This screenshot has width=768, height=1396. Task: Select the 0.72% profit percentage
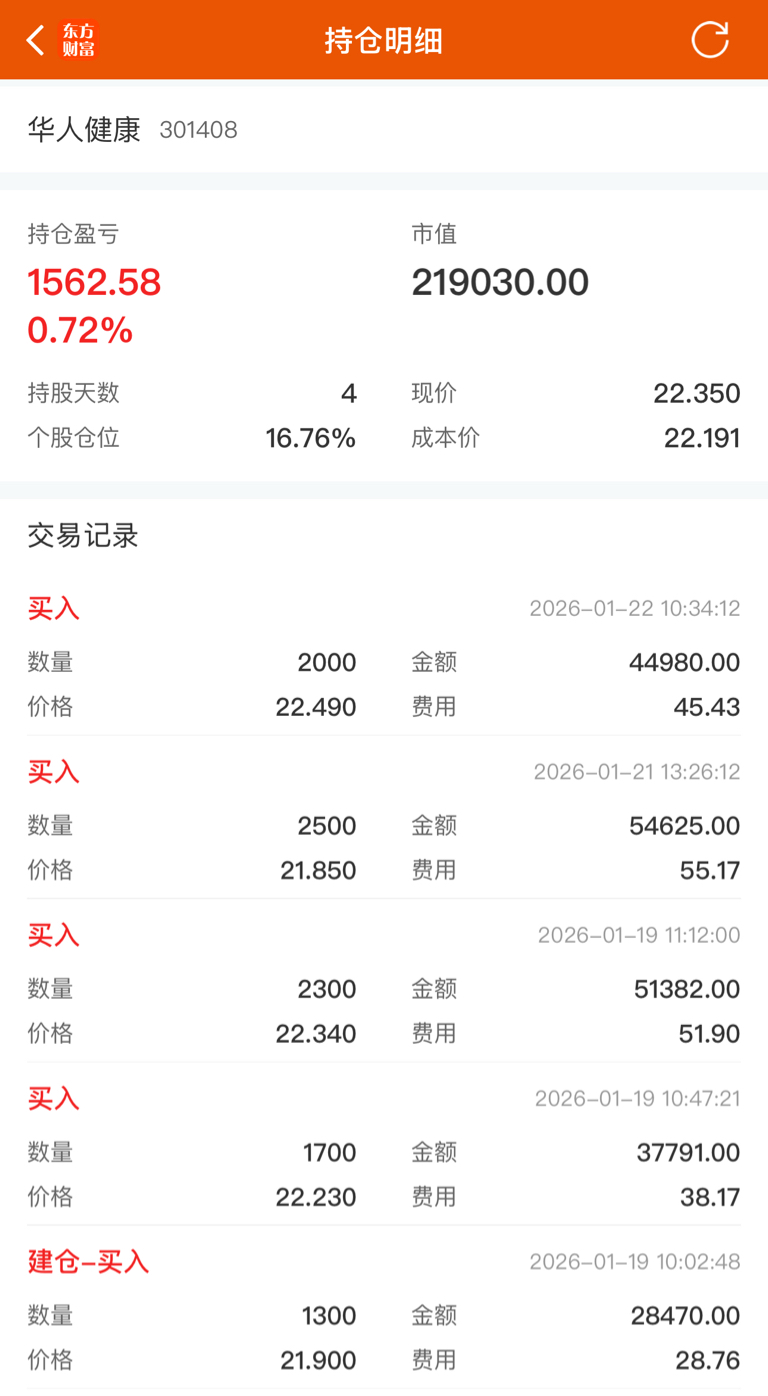(80, 331)
